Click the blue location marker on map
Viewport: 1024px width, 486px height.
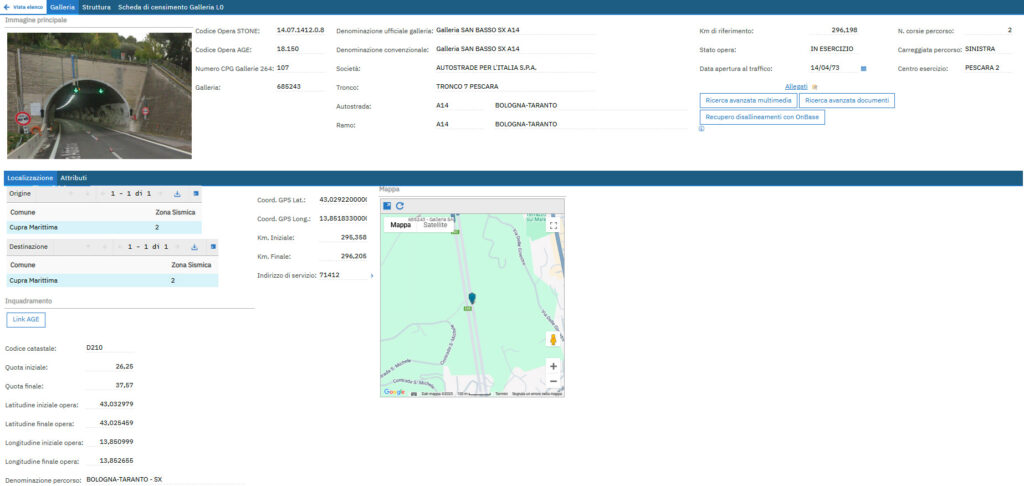pyautogui.click(x=472, y=299)
